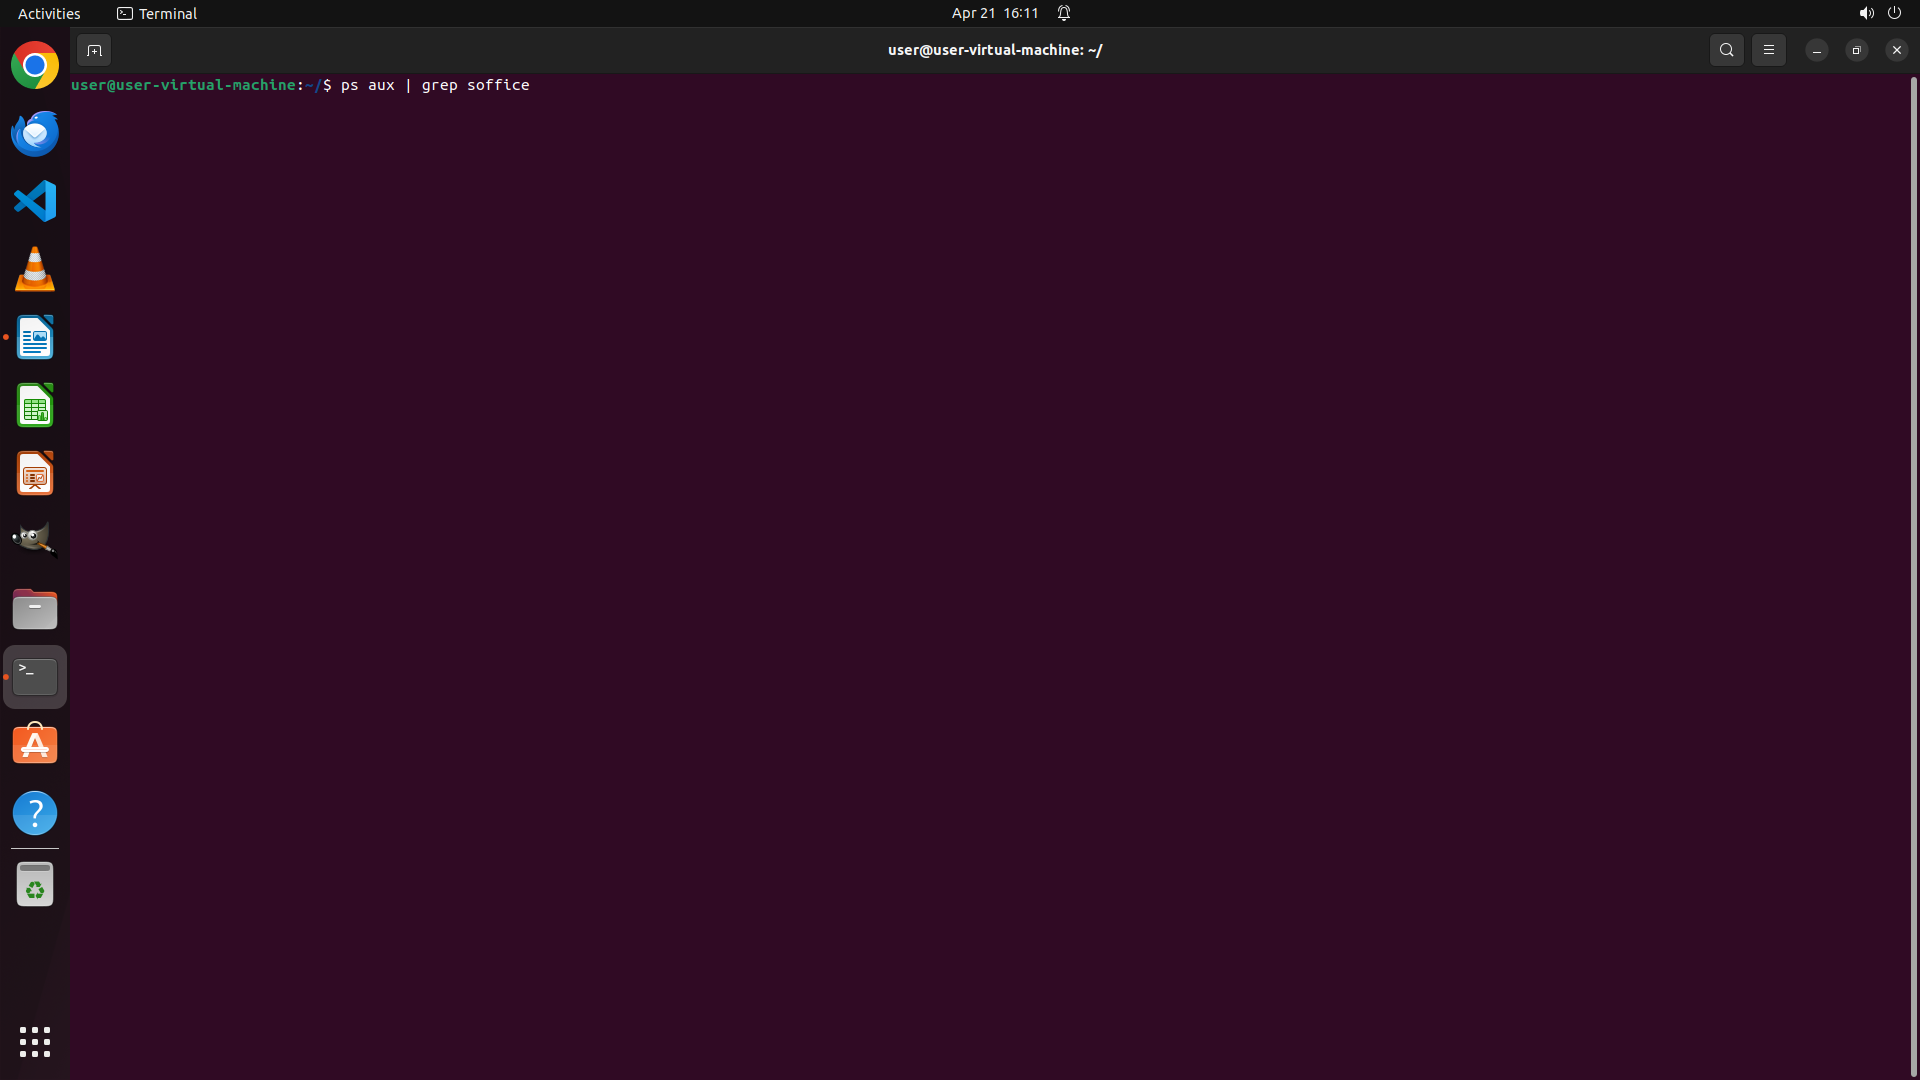
Task: Click the terminal search icon
Action: pos(1726,50)
